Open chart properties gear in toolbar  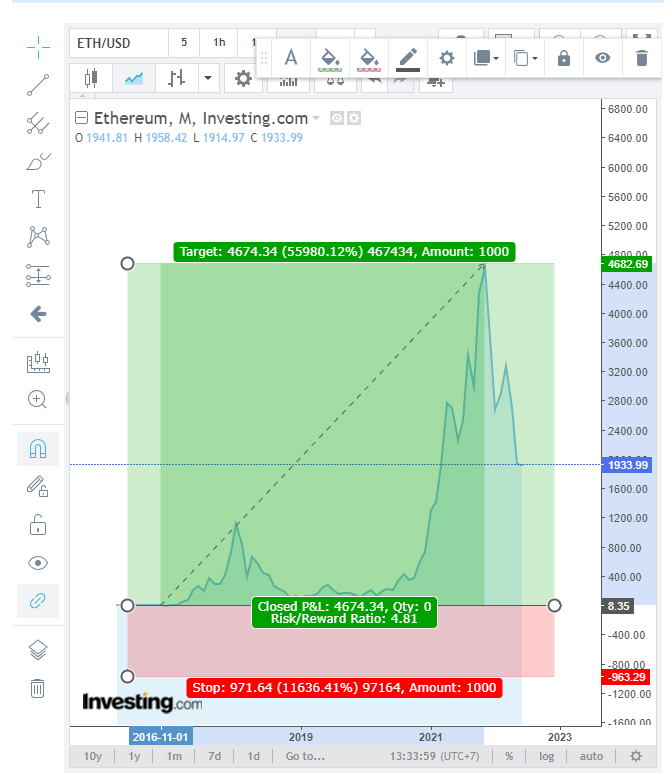[x=243, y=78]
